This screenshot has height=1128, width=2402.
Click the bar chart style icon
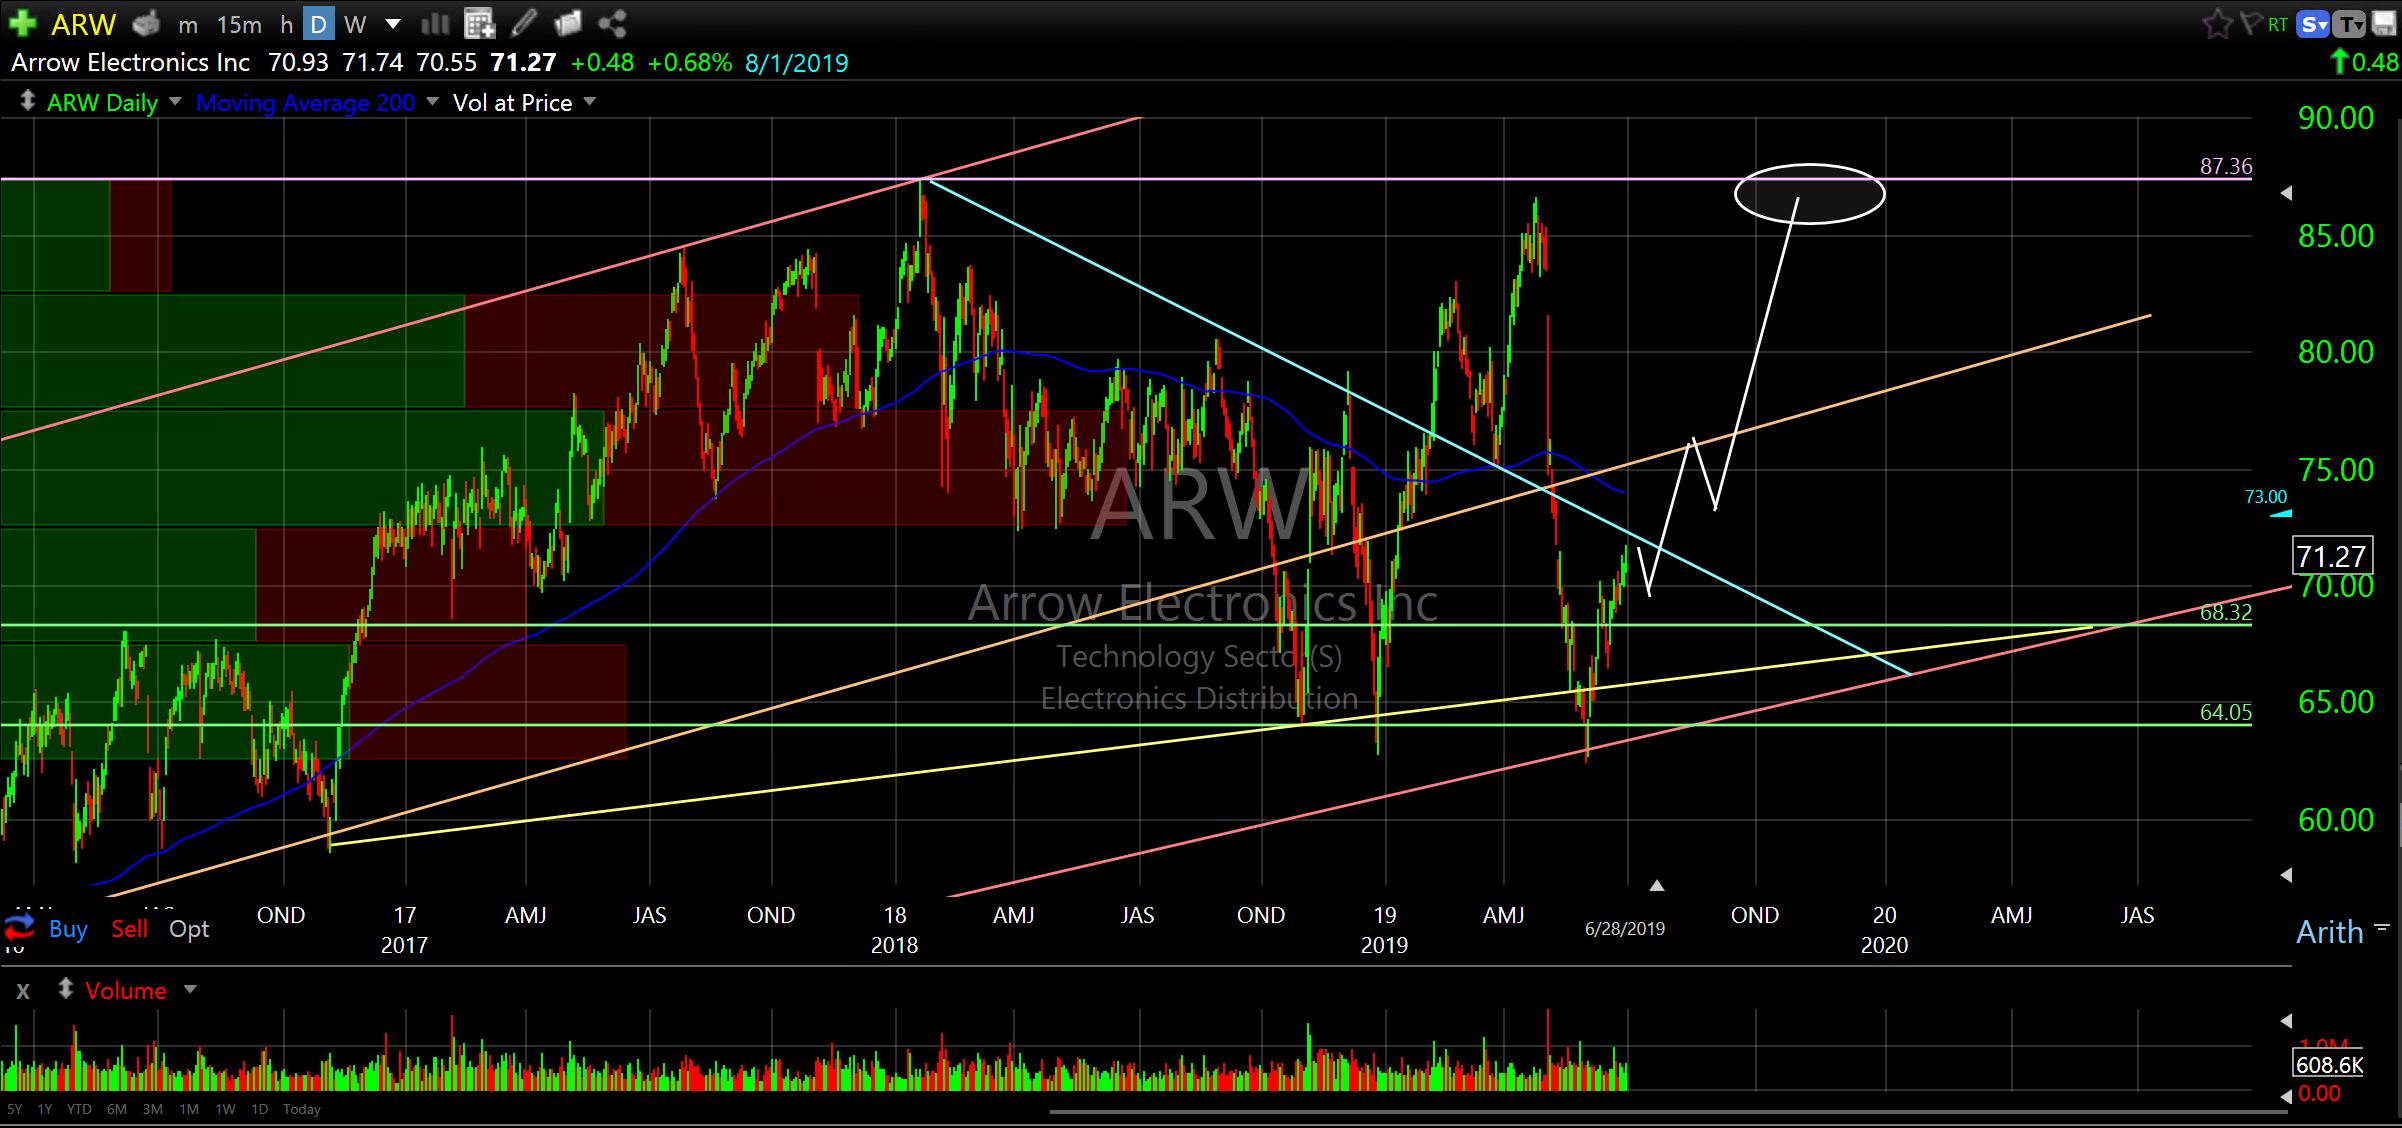435,23
